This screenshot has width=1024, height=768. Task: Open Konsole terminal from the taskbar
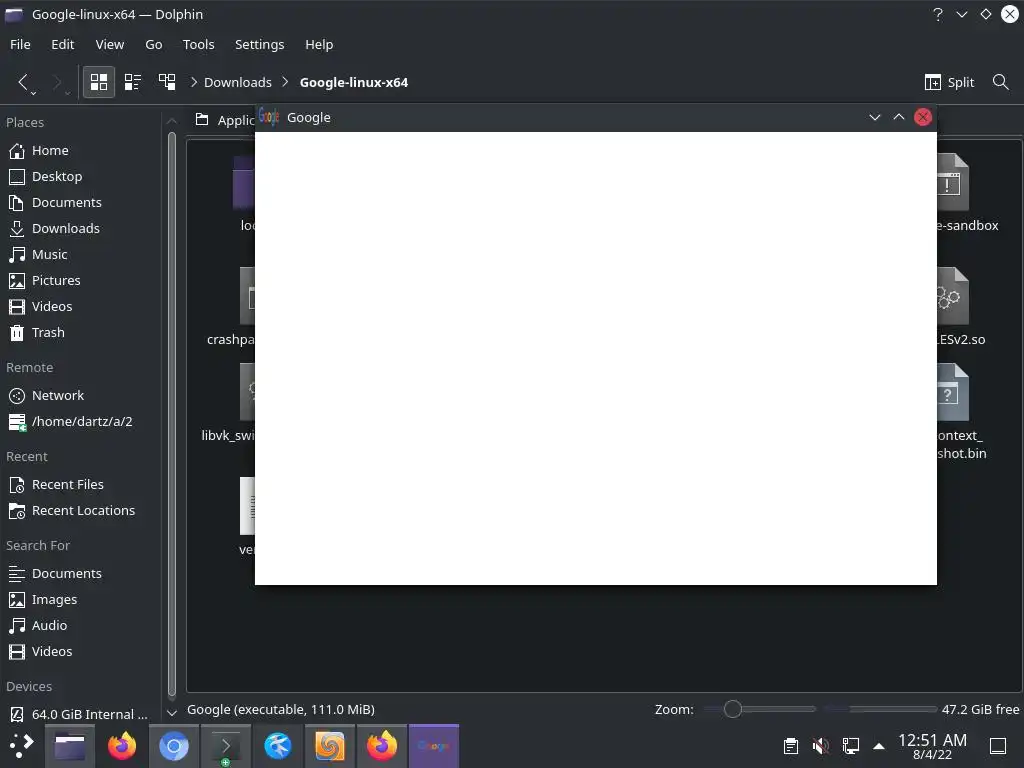pos(226,746)
